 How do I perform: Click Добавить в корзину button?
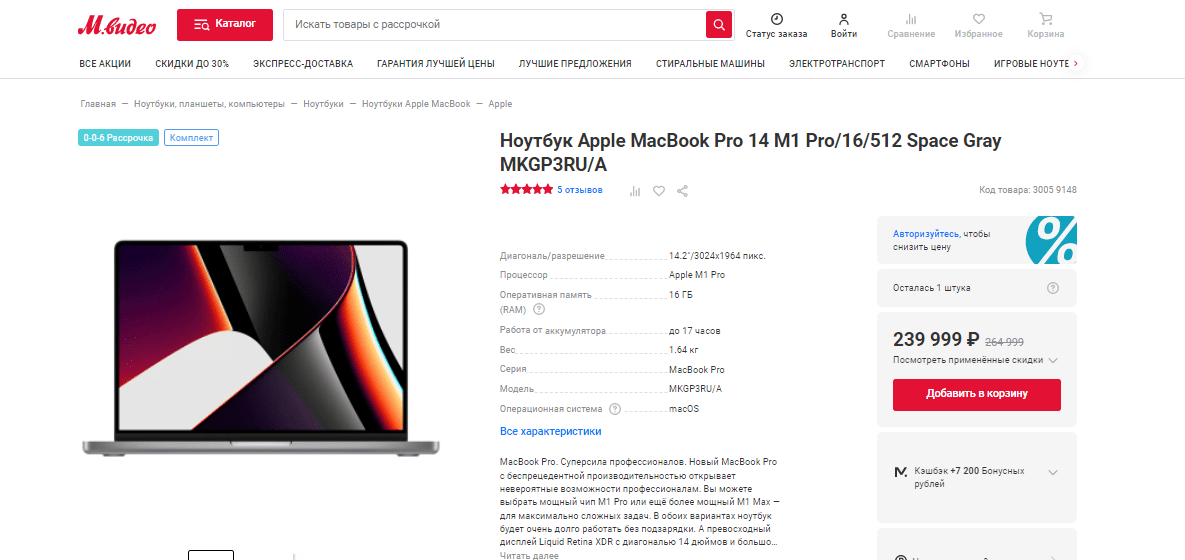[x=976, y=394]
